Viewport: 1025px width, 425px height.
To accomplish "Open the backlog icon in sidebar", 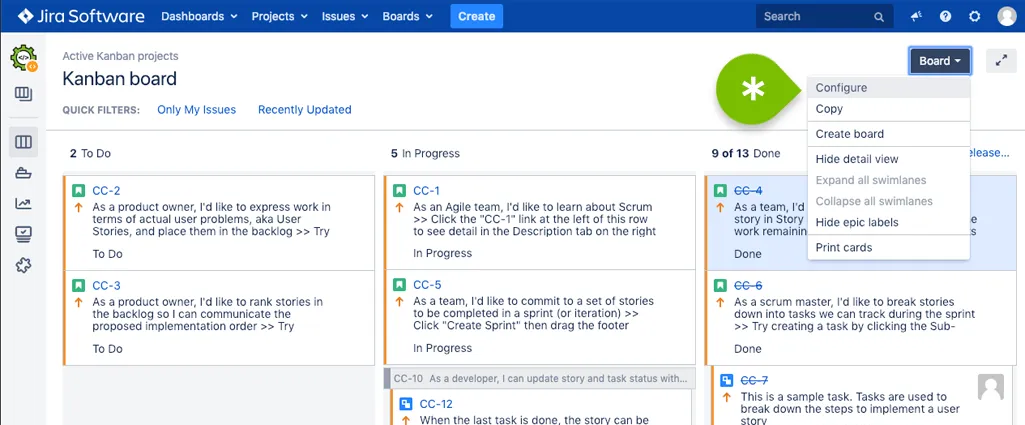I will (24, 94).
